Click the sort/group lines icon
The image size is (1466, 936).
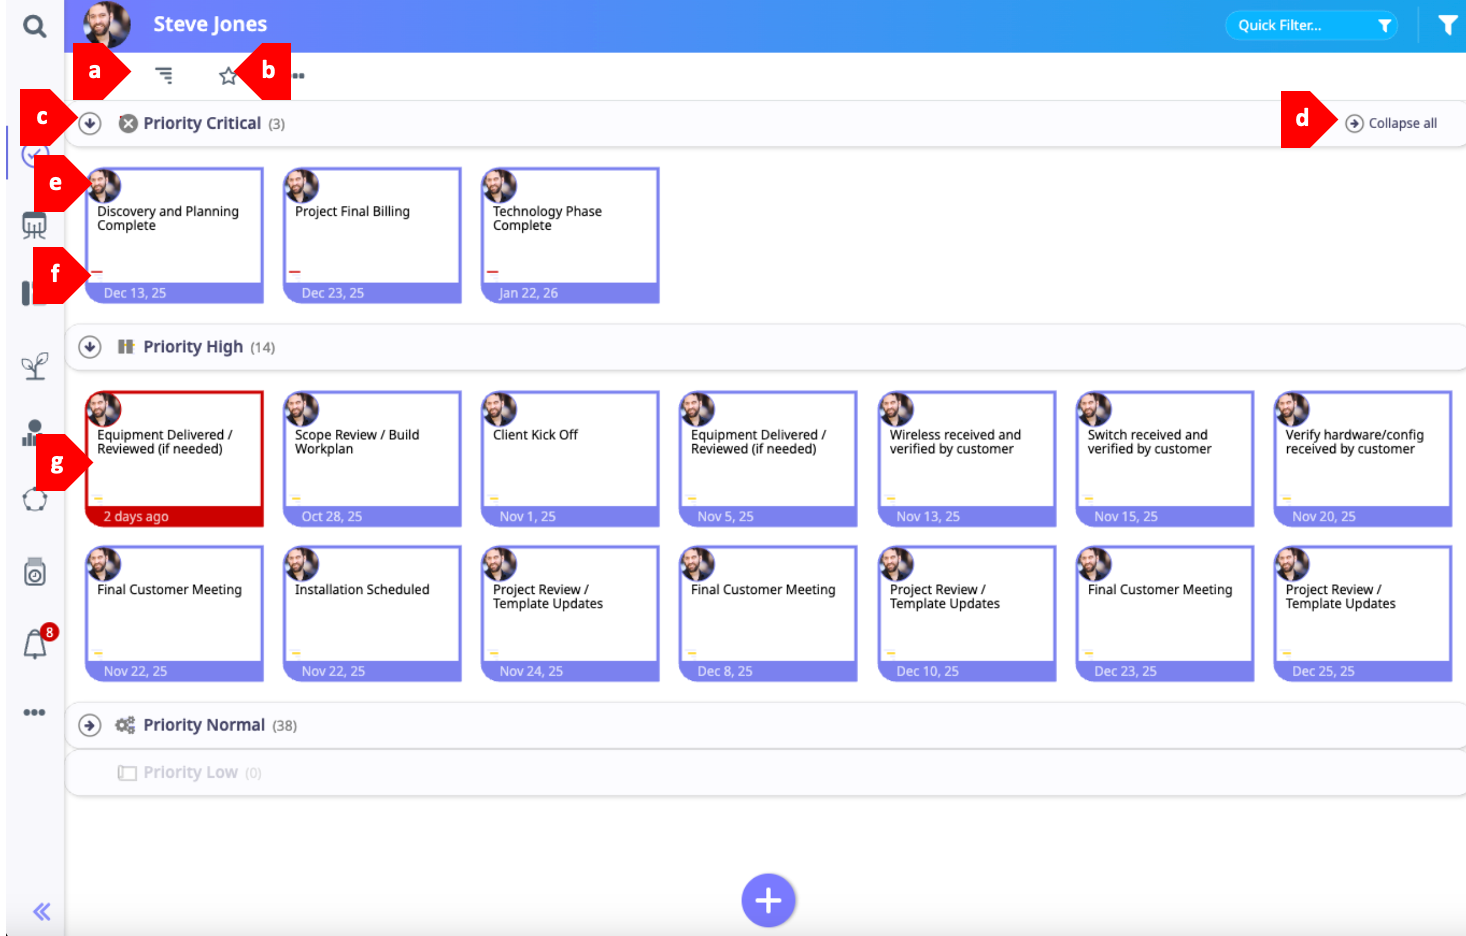coord(164,75)
